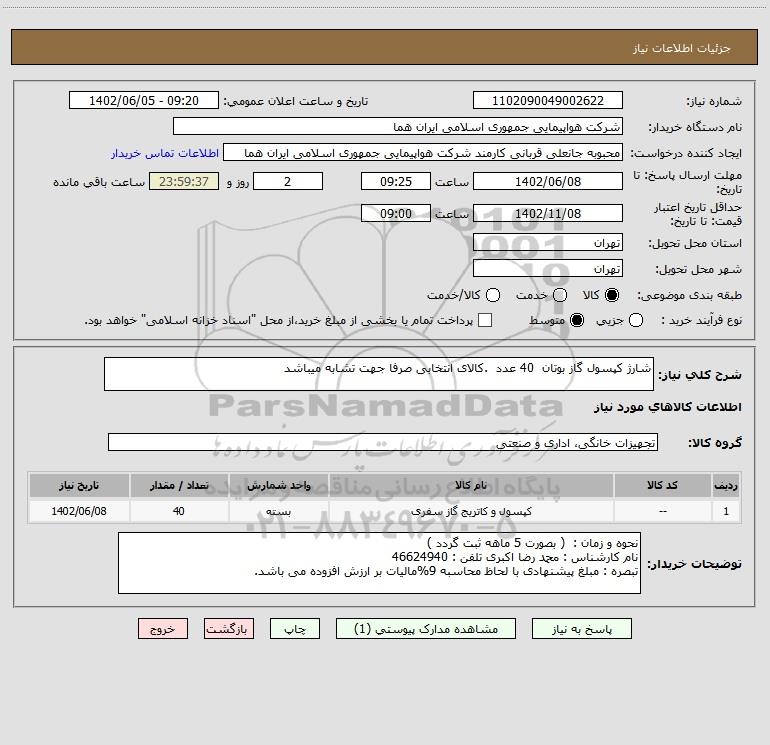This screenshot has height=745, width=770.
Task: Click the چاپ print button
Action: (295, 629)
